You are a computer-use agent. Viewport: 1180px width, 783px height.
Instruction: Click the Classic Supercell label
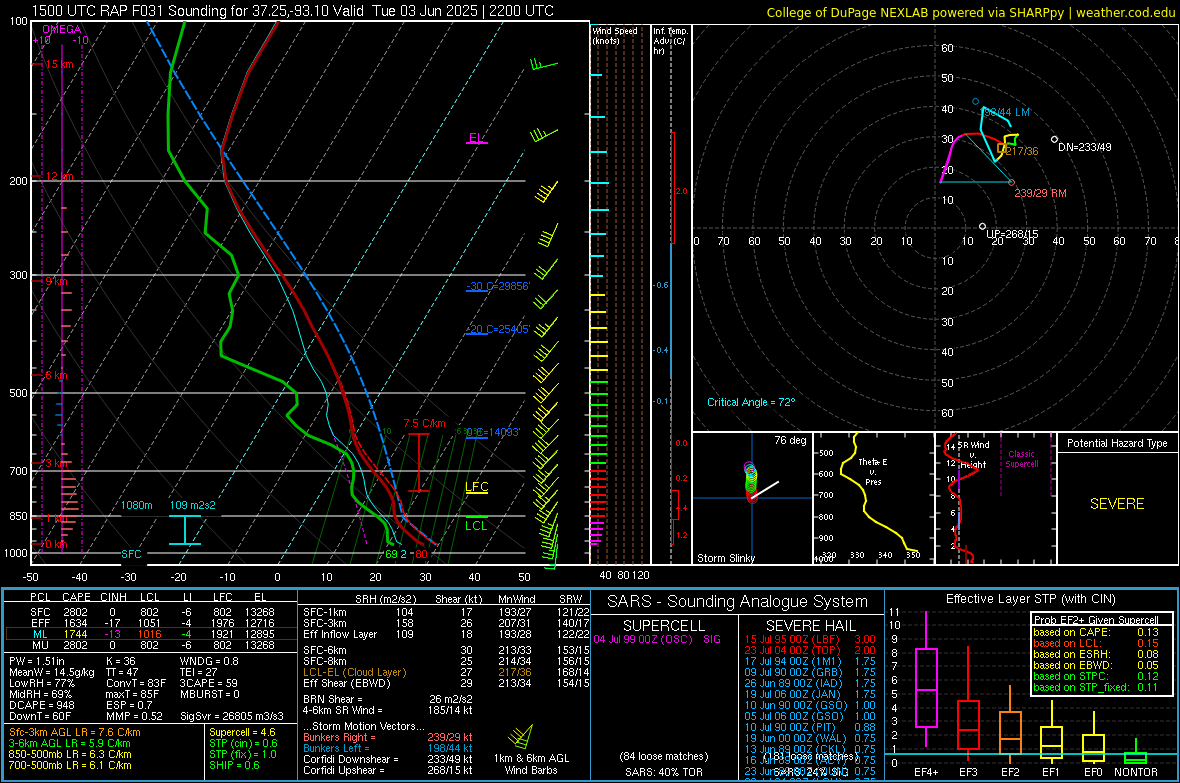pos(1021,459)
